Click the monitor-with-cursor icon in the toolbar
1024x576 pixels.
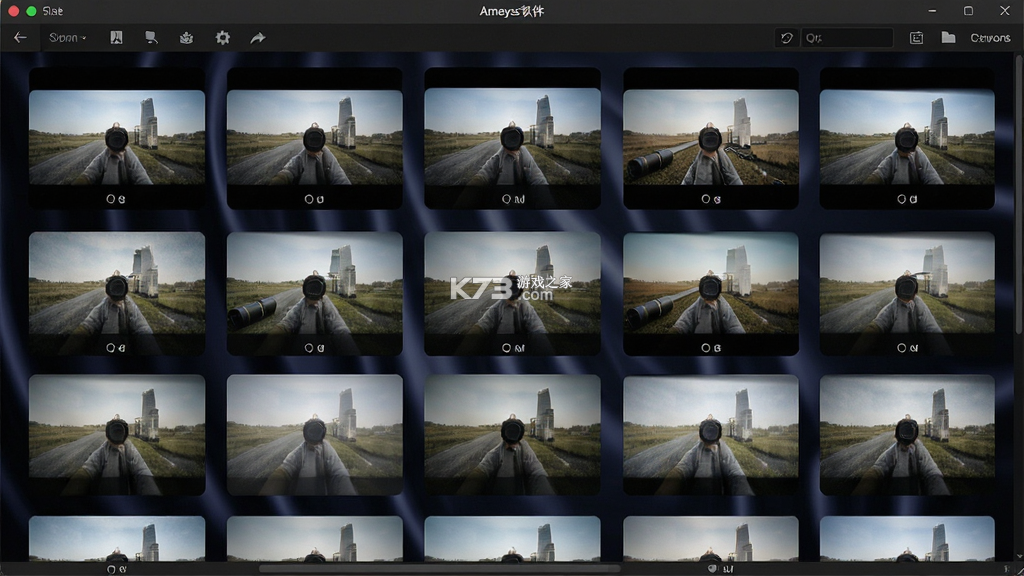coord(152,38)
